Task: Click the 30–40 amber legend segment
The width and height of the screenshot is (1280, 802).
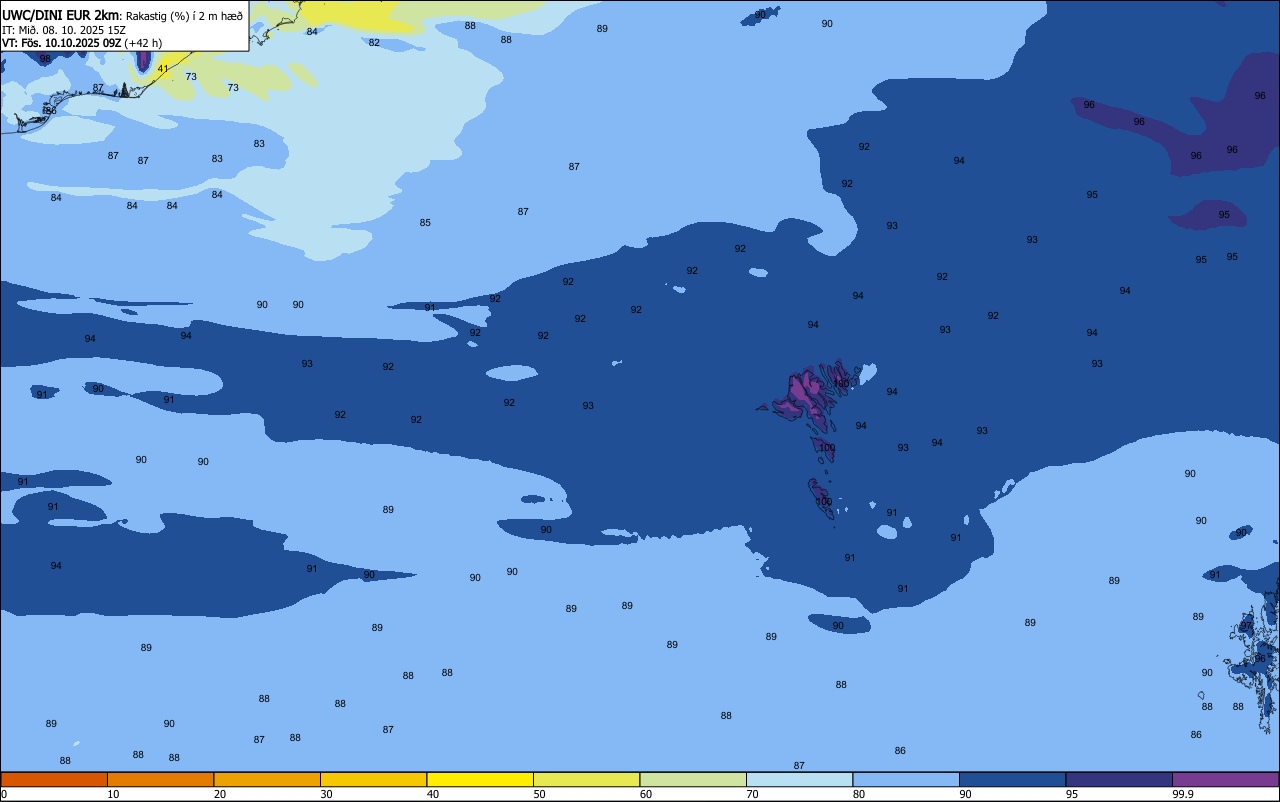Action: (373, 779)
